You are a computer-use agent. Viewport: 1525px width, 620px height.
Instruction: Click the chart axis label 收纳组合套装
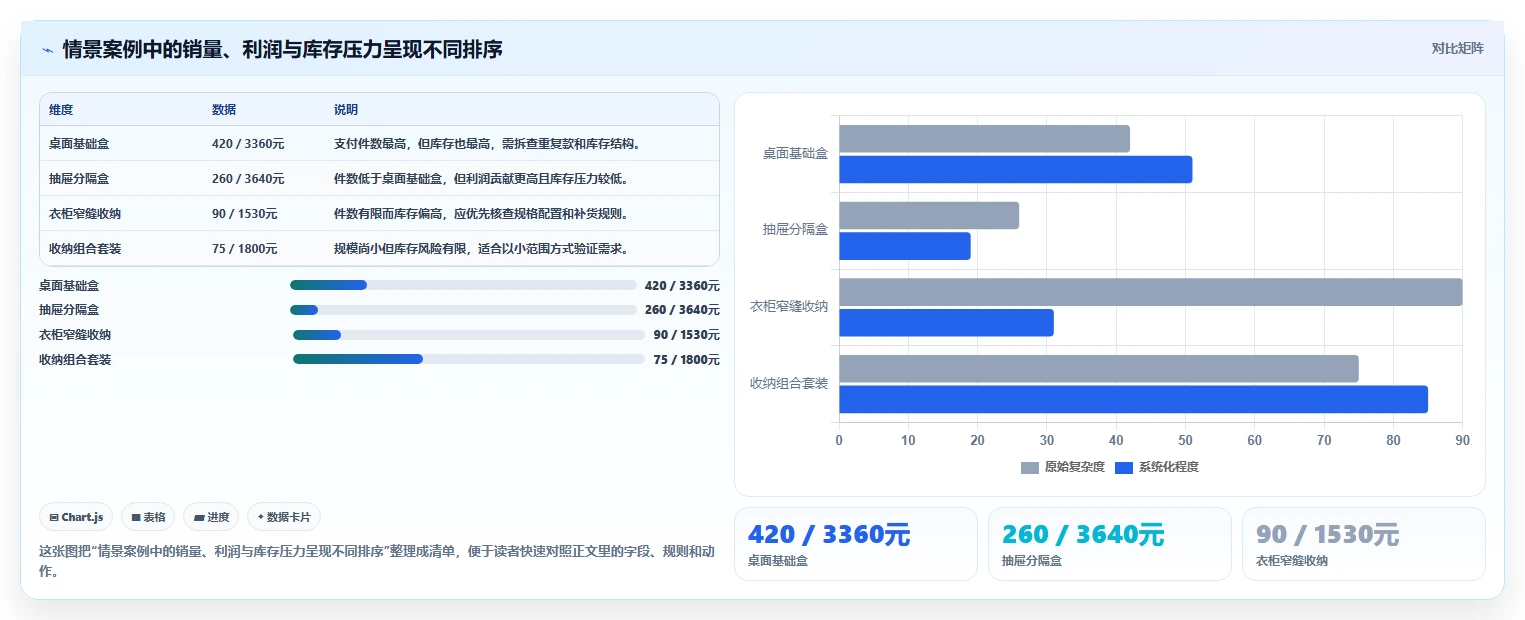click(x=789, y=383)
